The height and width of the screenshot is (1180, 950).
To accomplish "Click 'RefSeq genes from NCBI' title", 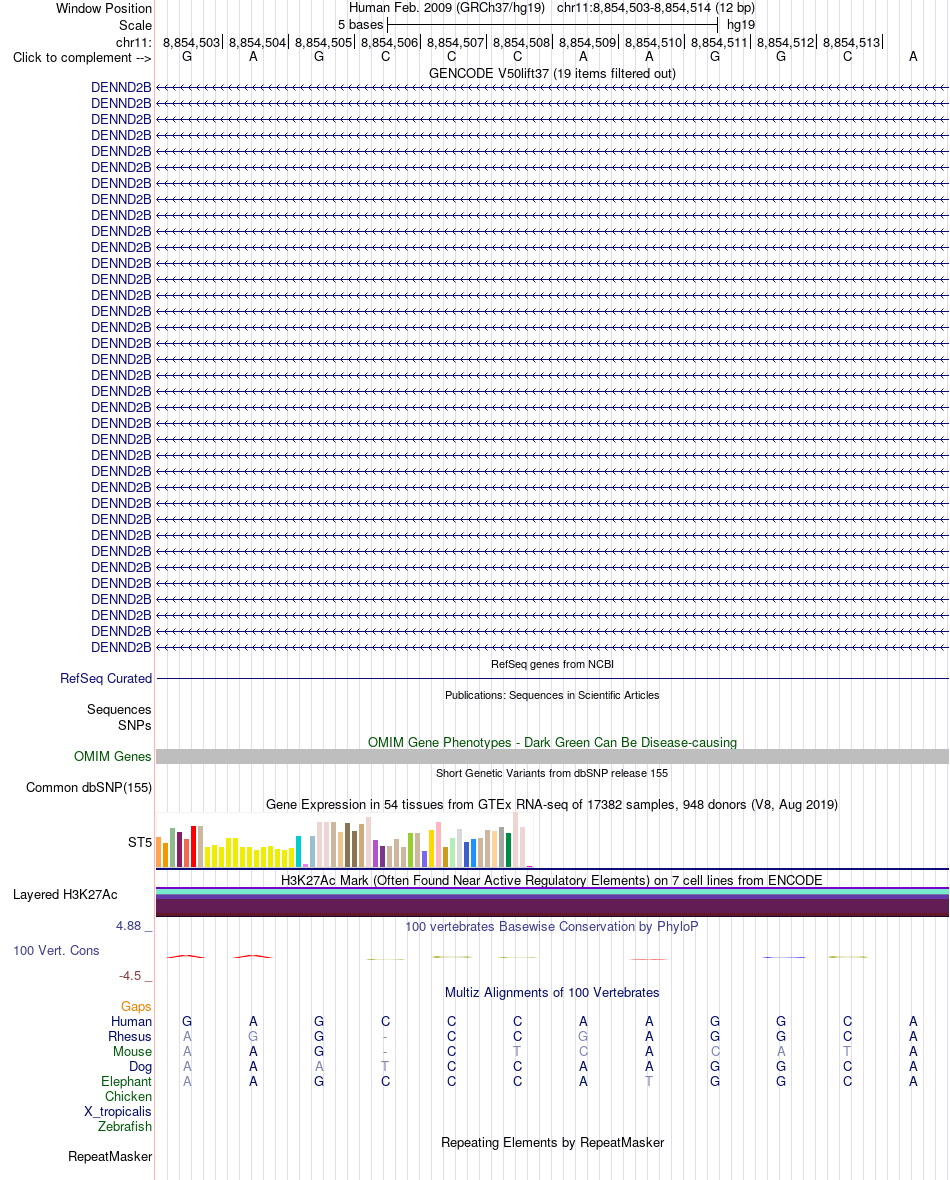I will click(553, 664).
